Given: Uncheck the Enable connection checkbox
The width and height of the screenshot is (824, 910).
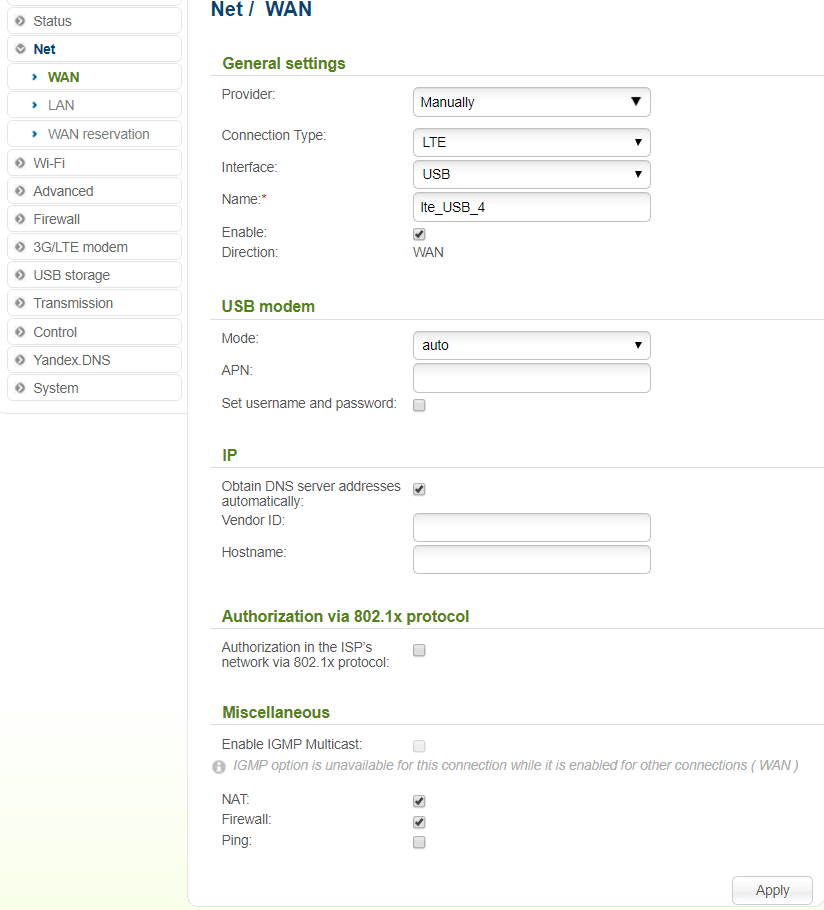Looking at the screenshot, I should [419, 234].
